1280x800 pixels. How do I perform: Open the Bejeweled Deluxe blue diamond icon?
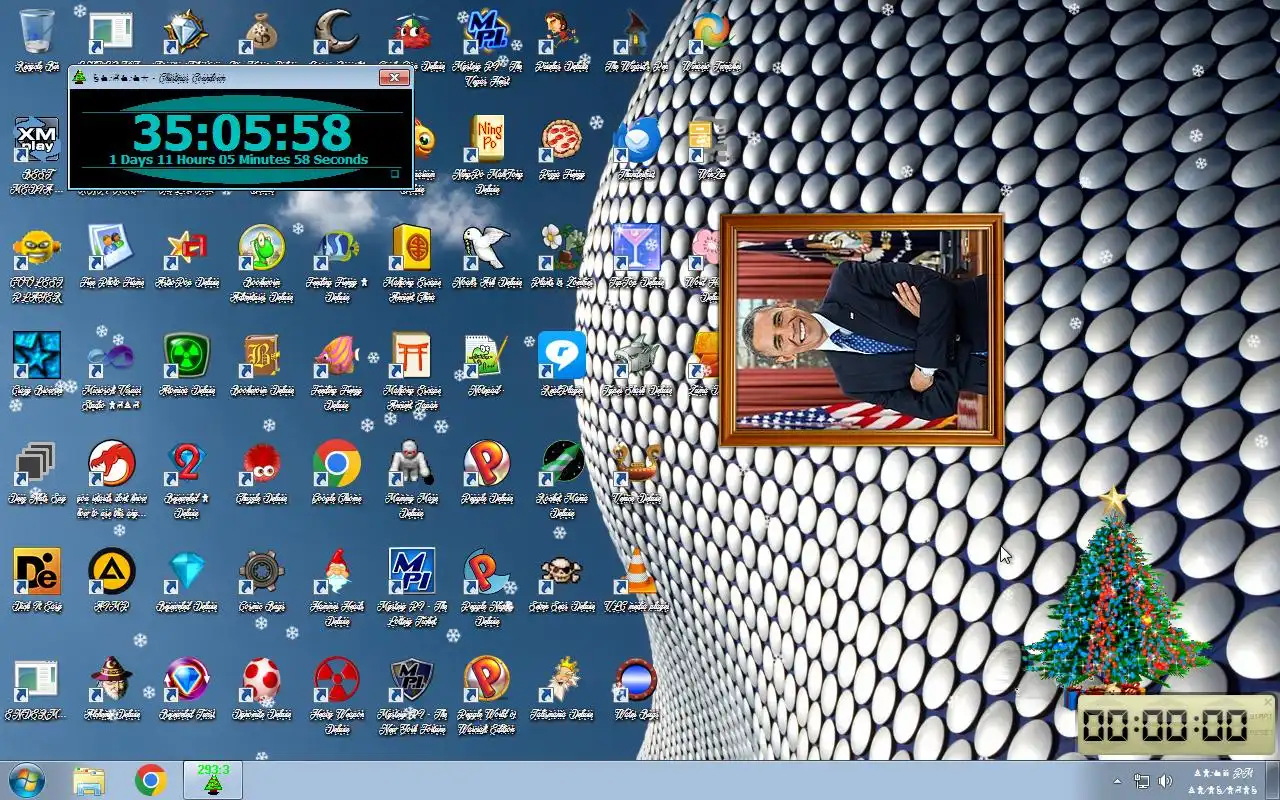coord(187,571)
